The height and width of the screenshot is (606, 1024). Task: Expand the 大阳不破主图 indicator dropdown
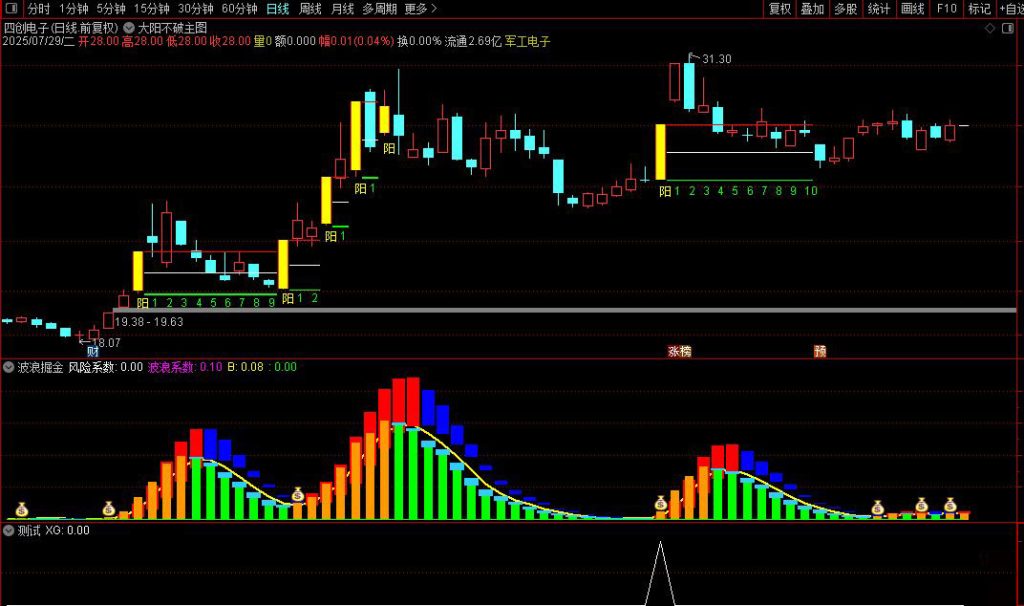(x=130, y=27)
